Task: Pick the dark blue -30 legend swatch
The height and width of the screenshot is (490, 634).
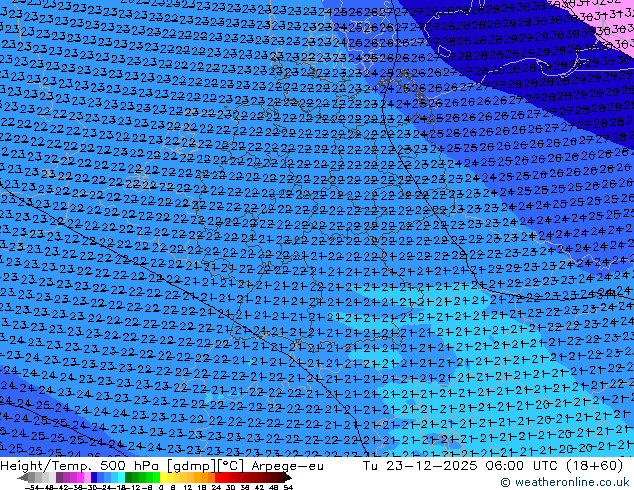Action: [x=94, y=477]
